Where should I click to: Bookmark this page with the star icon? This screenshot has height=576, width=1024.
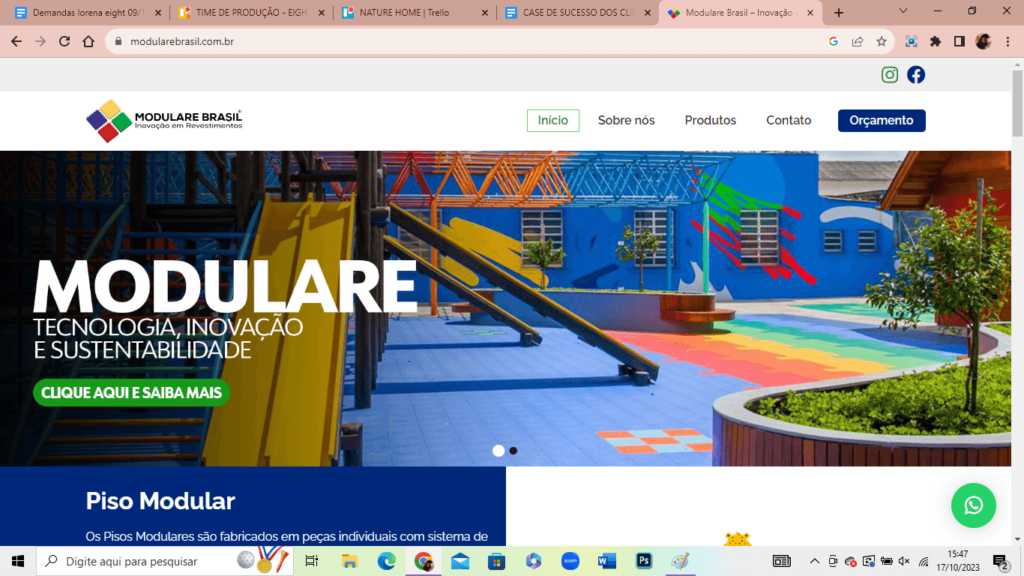882,41
